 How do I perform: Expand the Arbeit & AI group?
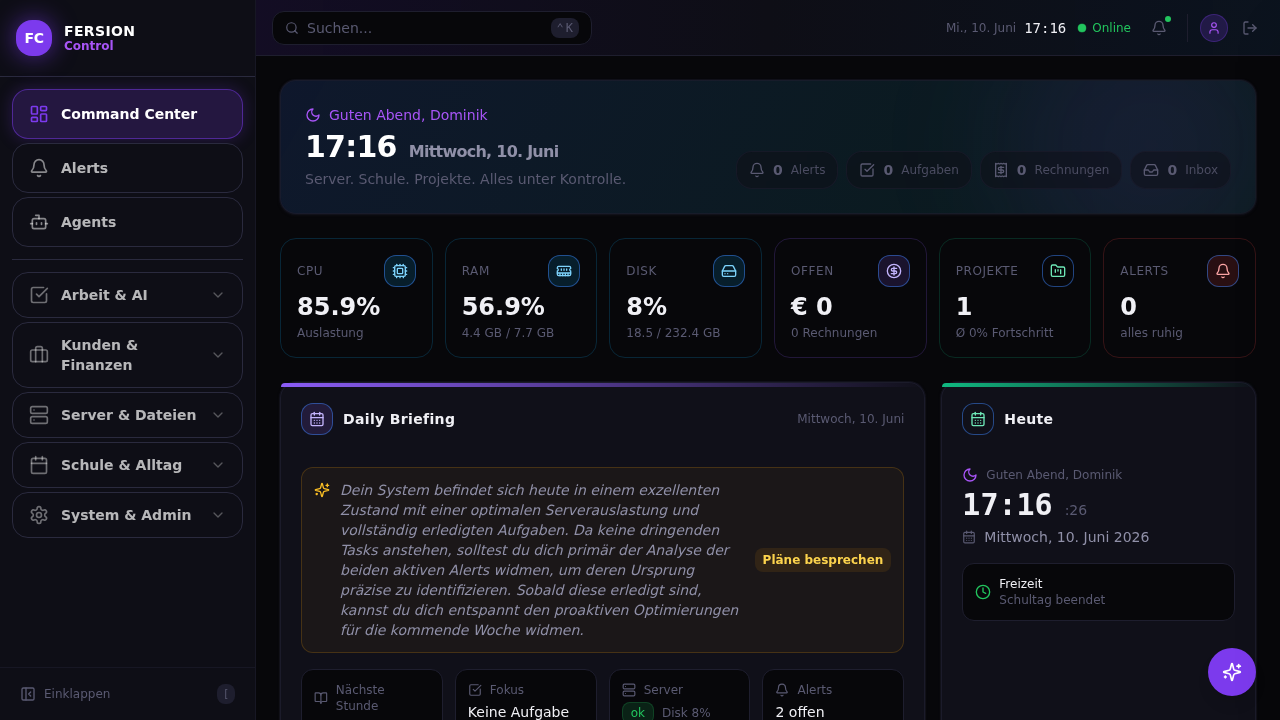[127, 295]
